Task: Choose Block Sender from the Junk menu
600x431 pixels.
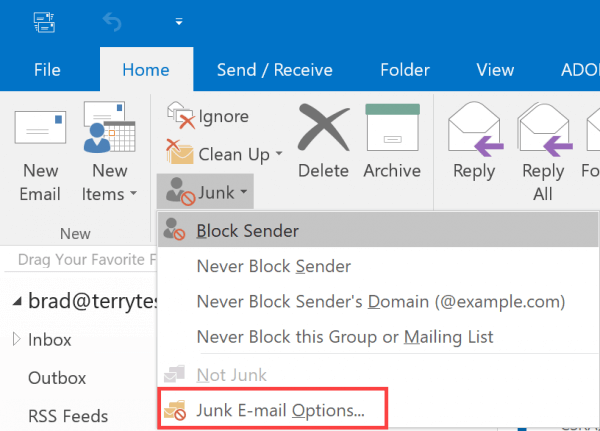Action: [378, 230]
